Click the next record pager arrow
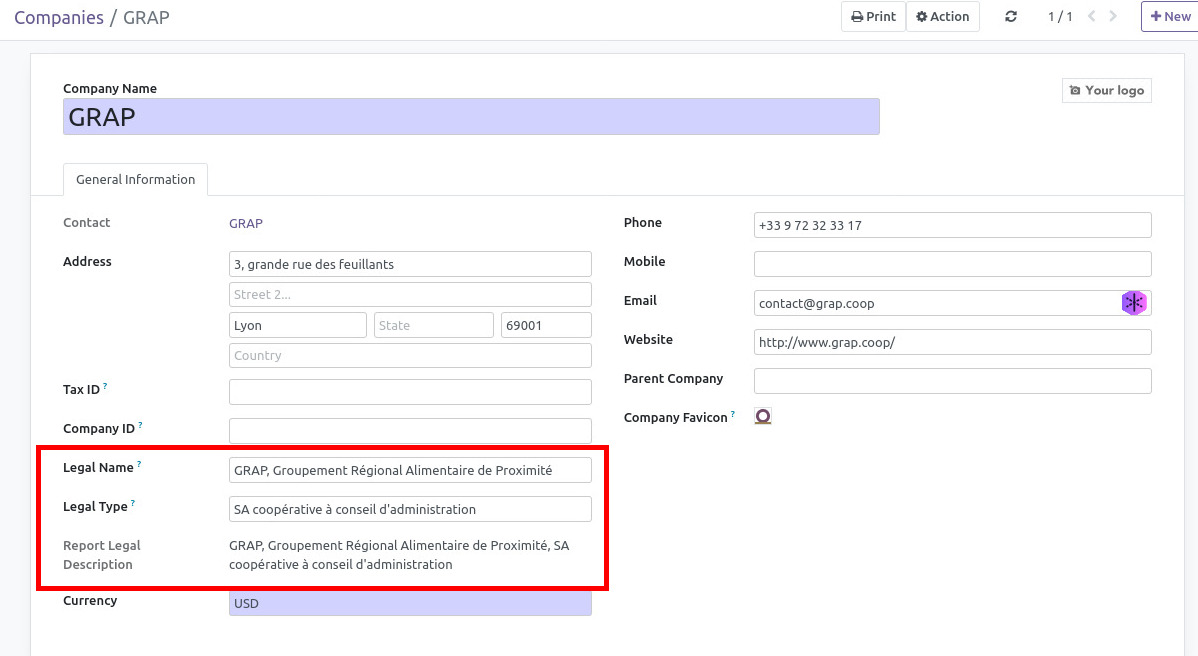This screenshot has height=656, width=1198. pos(1112,16)
